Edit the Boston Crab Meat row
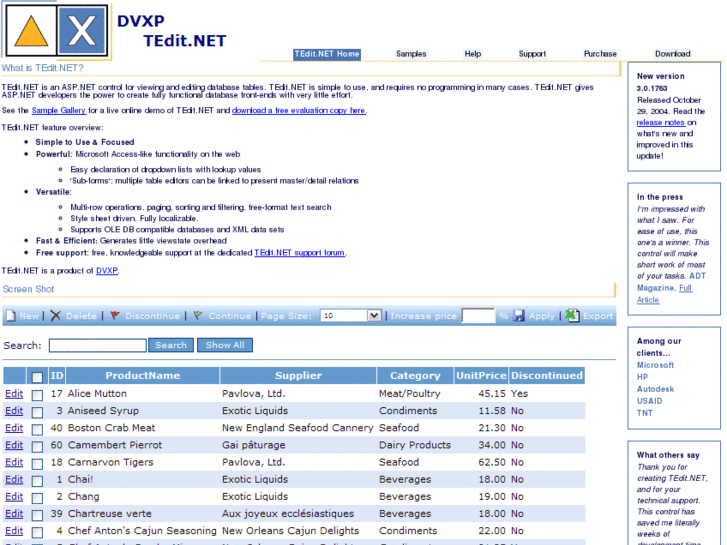 pyautogui.click(x=14, y=428)
